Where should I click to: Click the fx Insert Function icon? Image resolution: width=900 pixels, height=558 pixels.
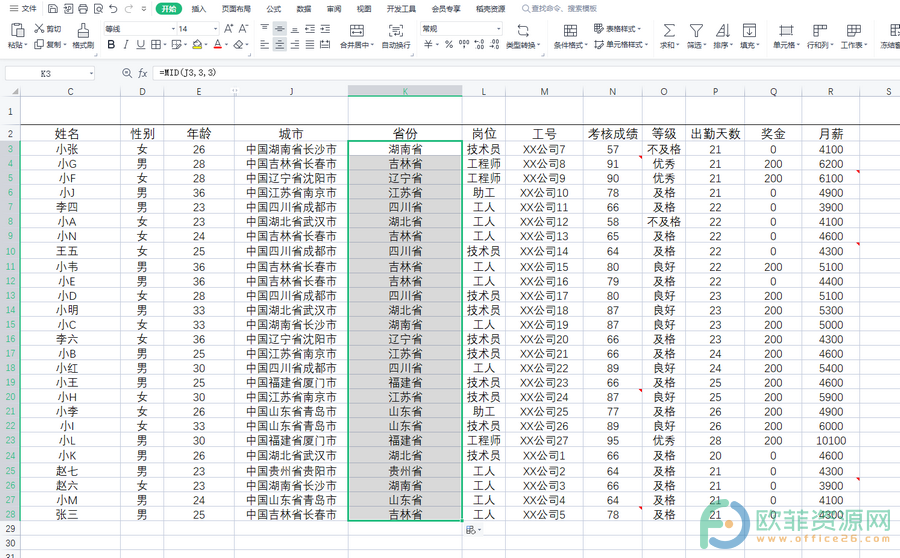(x=142, y=73)
